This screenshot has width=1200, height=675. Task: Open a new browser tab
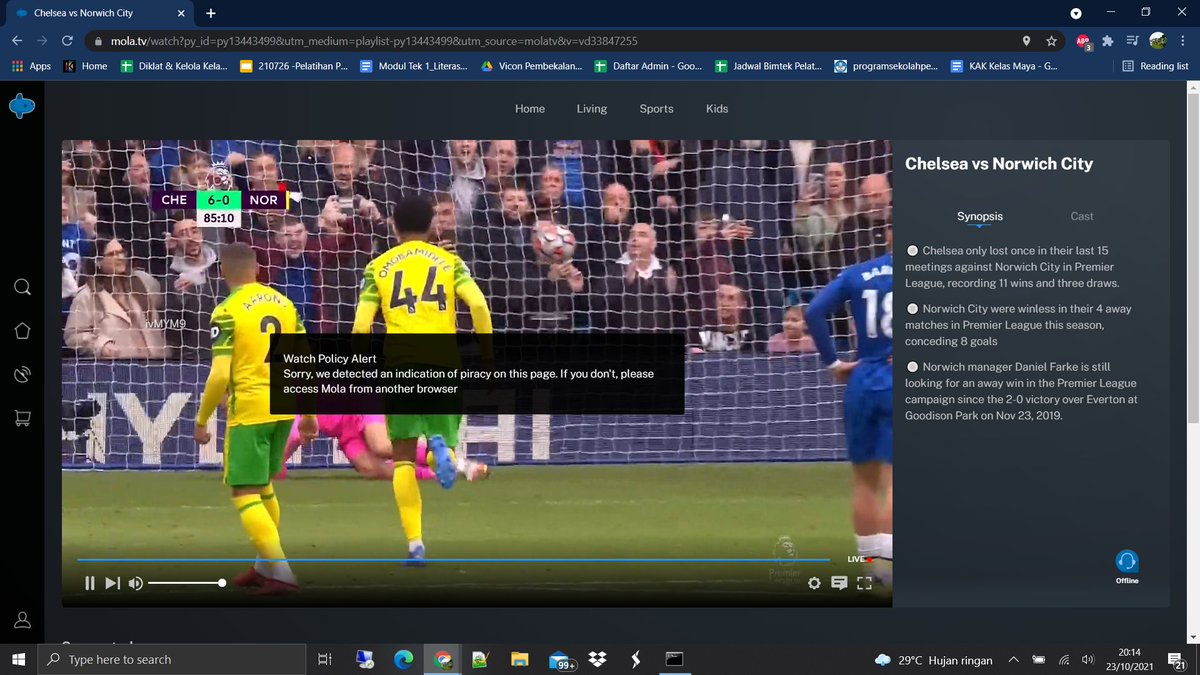(211, 13)
